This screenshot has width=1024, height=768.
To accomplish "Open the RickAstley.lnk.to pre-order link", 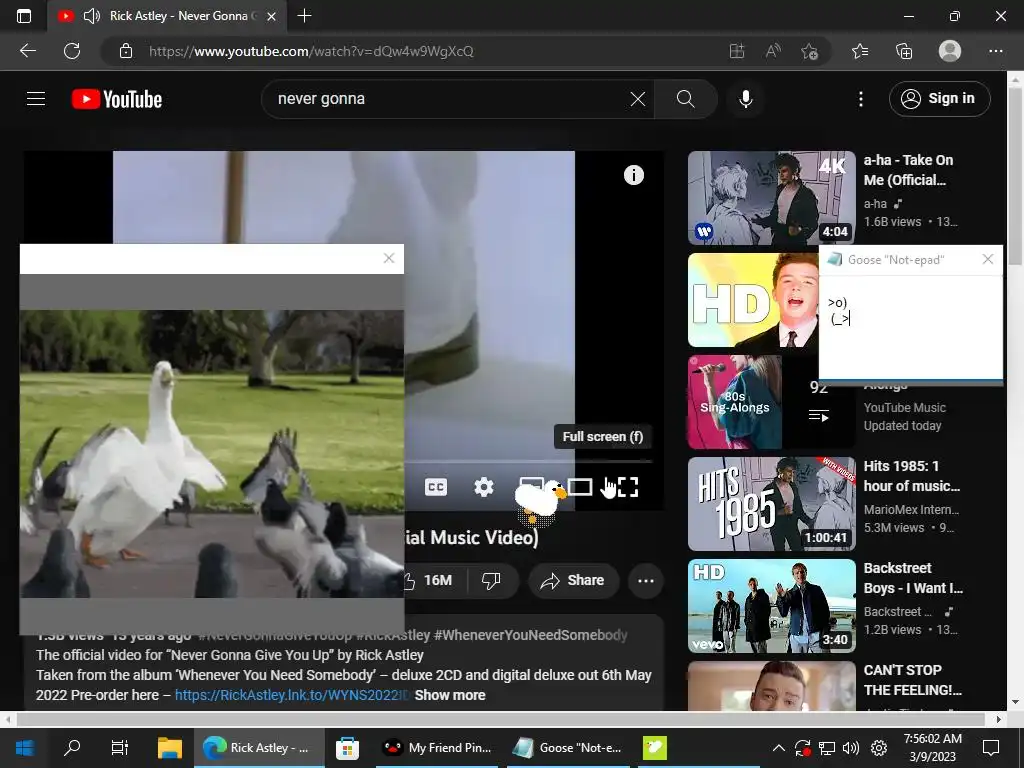I will (291, 696).
